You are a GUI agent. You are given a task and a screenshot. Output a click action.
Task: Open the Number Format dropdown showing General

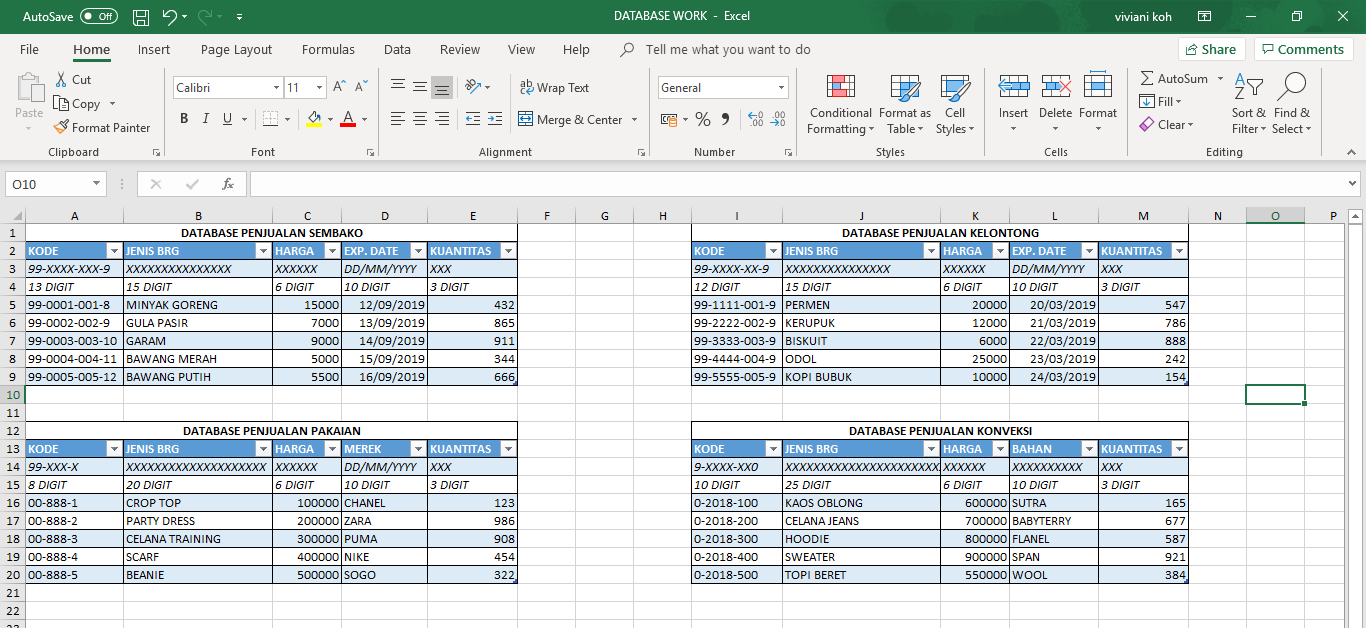[x=722, y=87]
